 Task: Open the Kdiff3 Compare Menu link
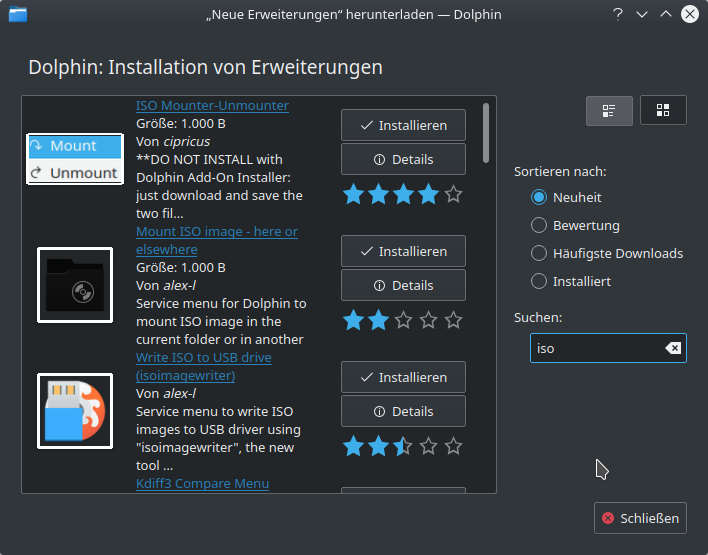(x=202, y=484)
